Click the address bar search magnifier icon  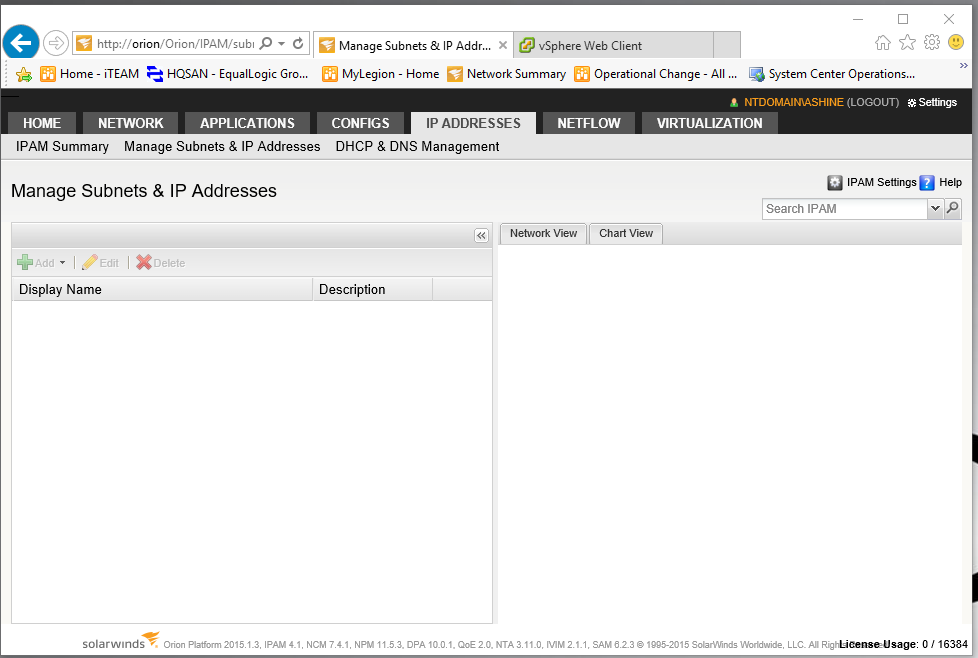pyautogui.click(x=266, y=43)
